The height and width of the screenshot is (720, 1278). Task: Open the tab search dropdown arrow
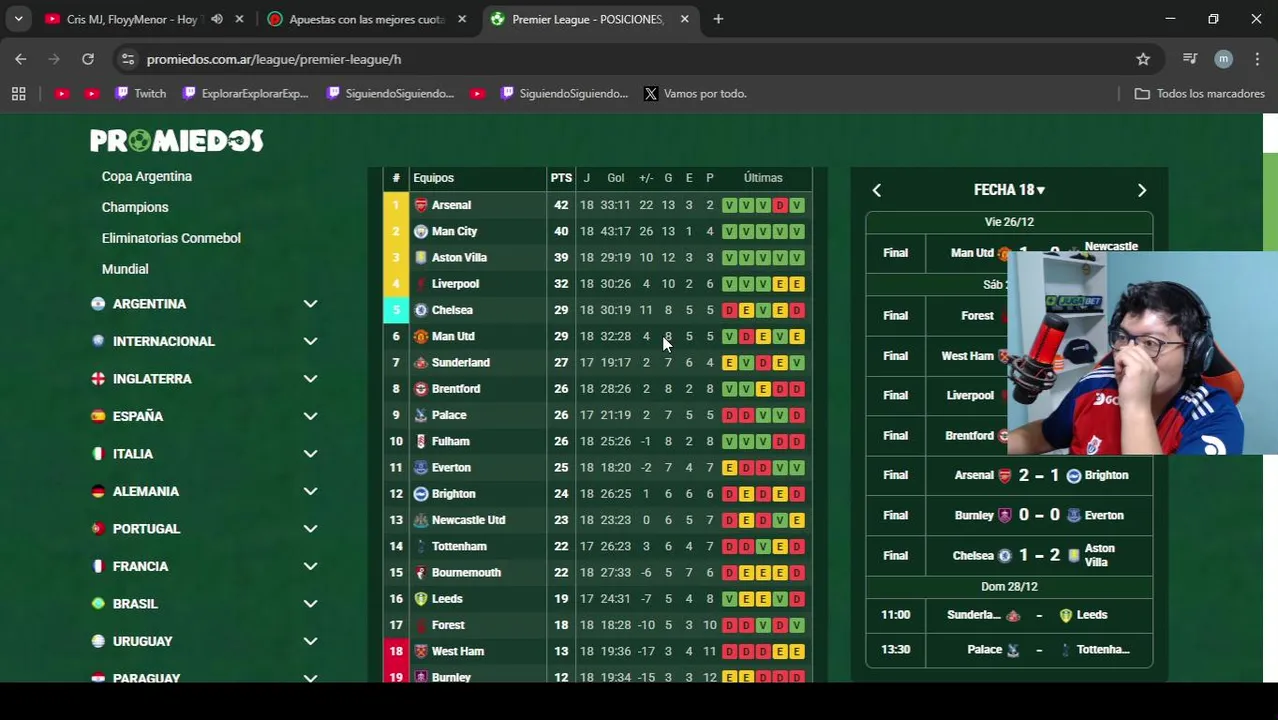pos(18,19)
